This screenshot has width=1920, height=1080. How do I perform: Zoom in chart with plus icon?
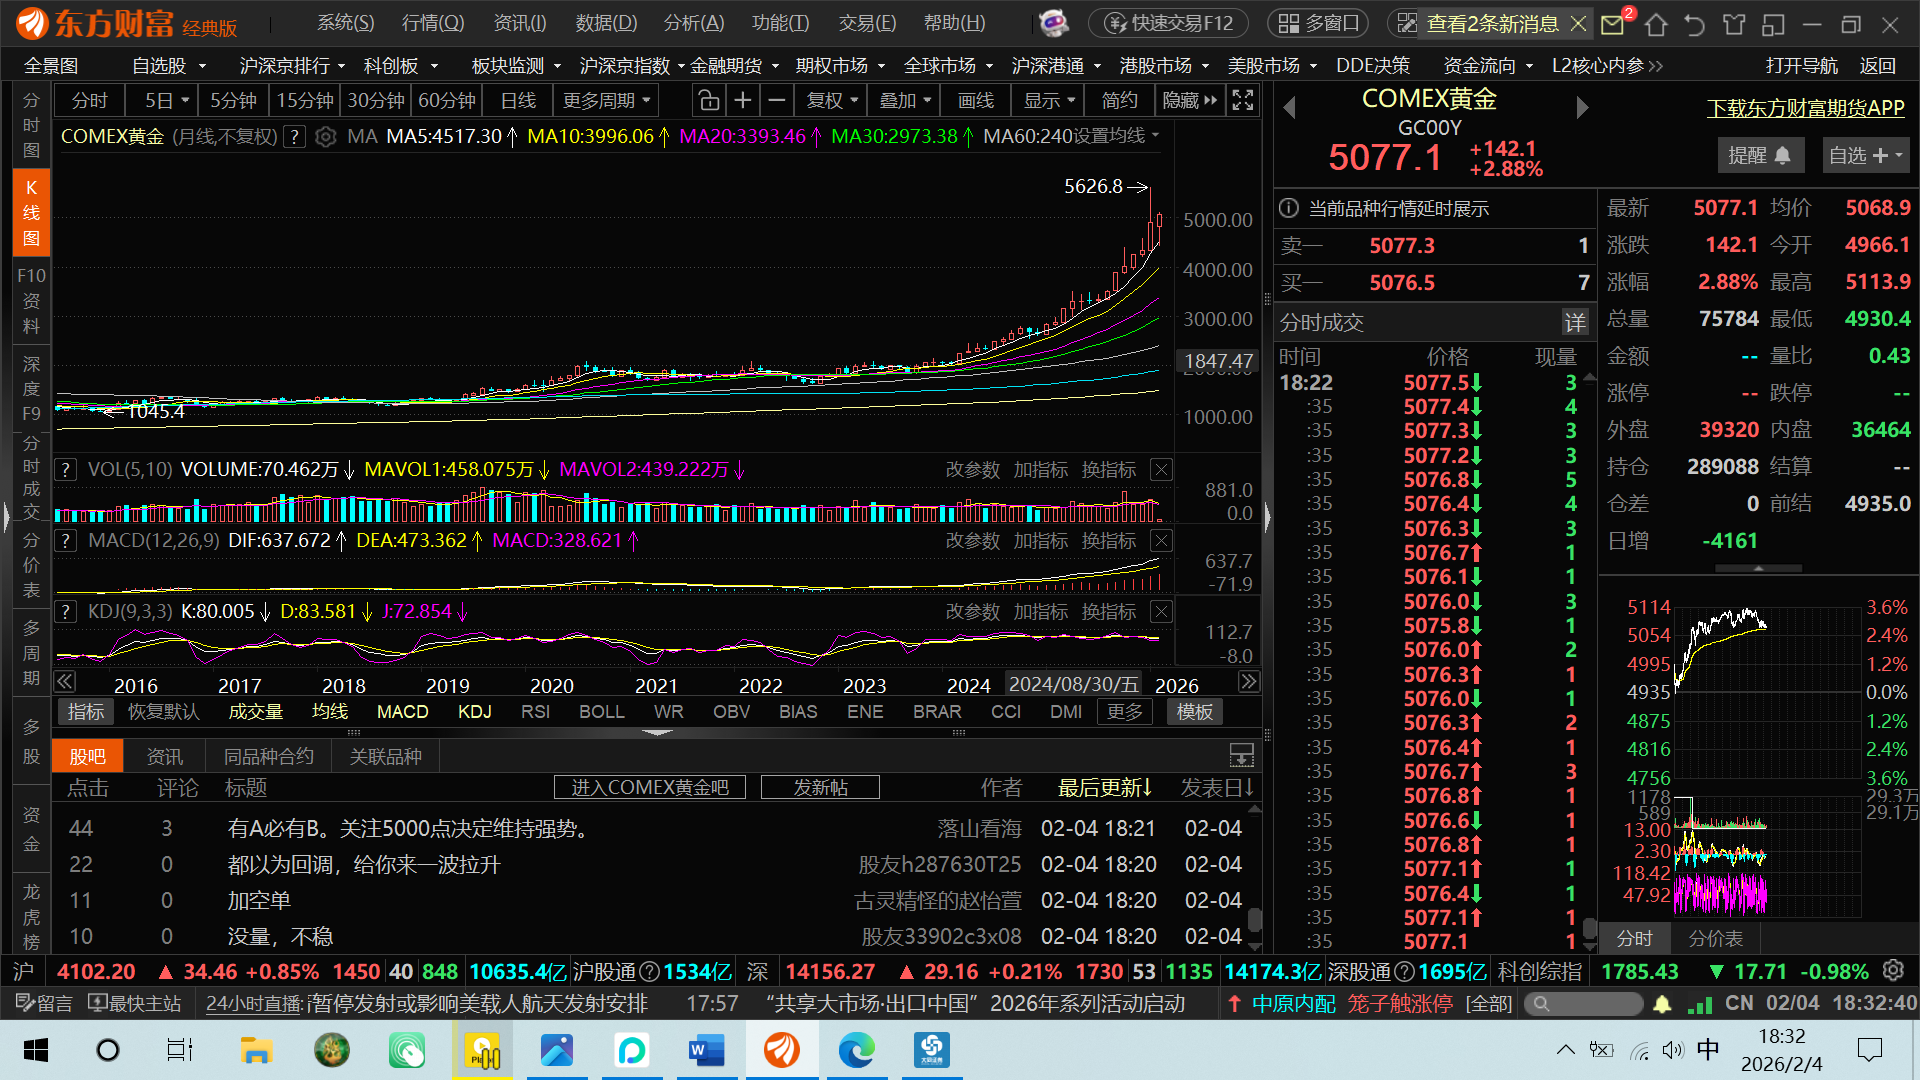coord(742,100)
